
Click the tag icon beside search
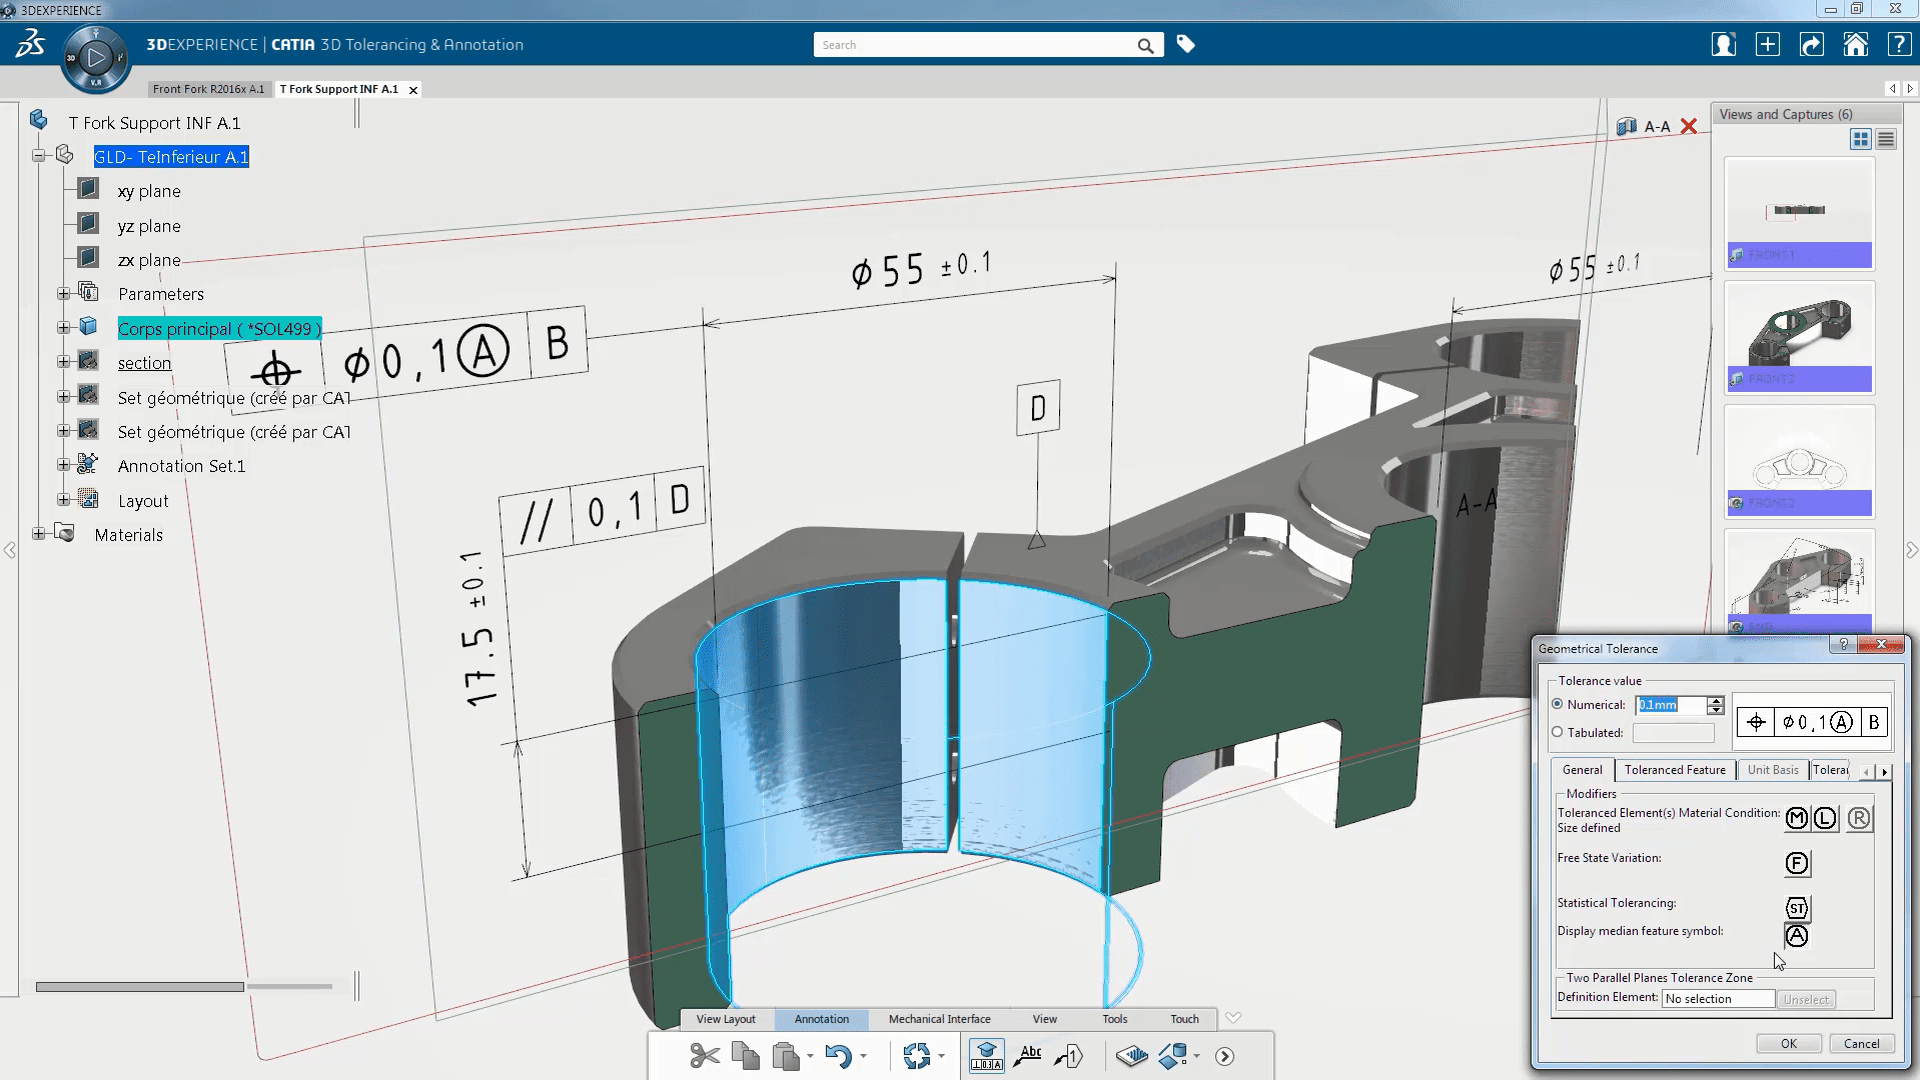1186,44
